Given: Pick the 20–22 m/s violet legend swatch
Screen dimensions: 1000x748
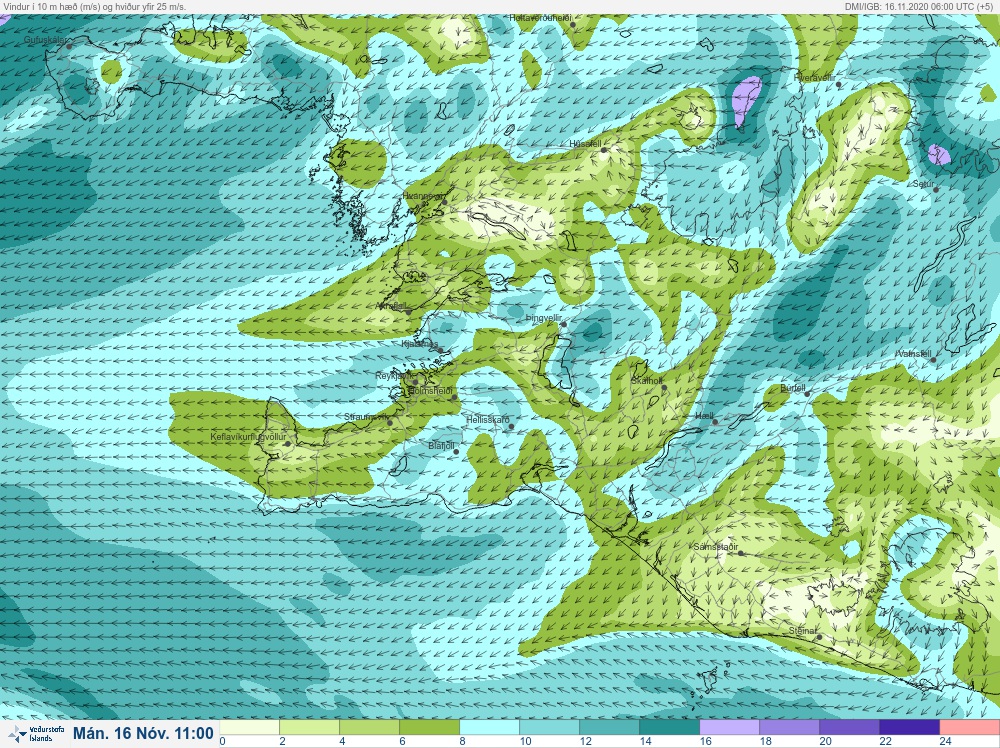Looking at the screenshot, I should pyautogui.click(x=849, y=728).
